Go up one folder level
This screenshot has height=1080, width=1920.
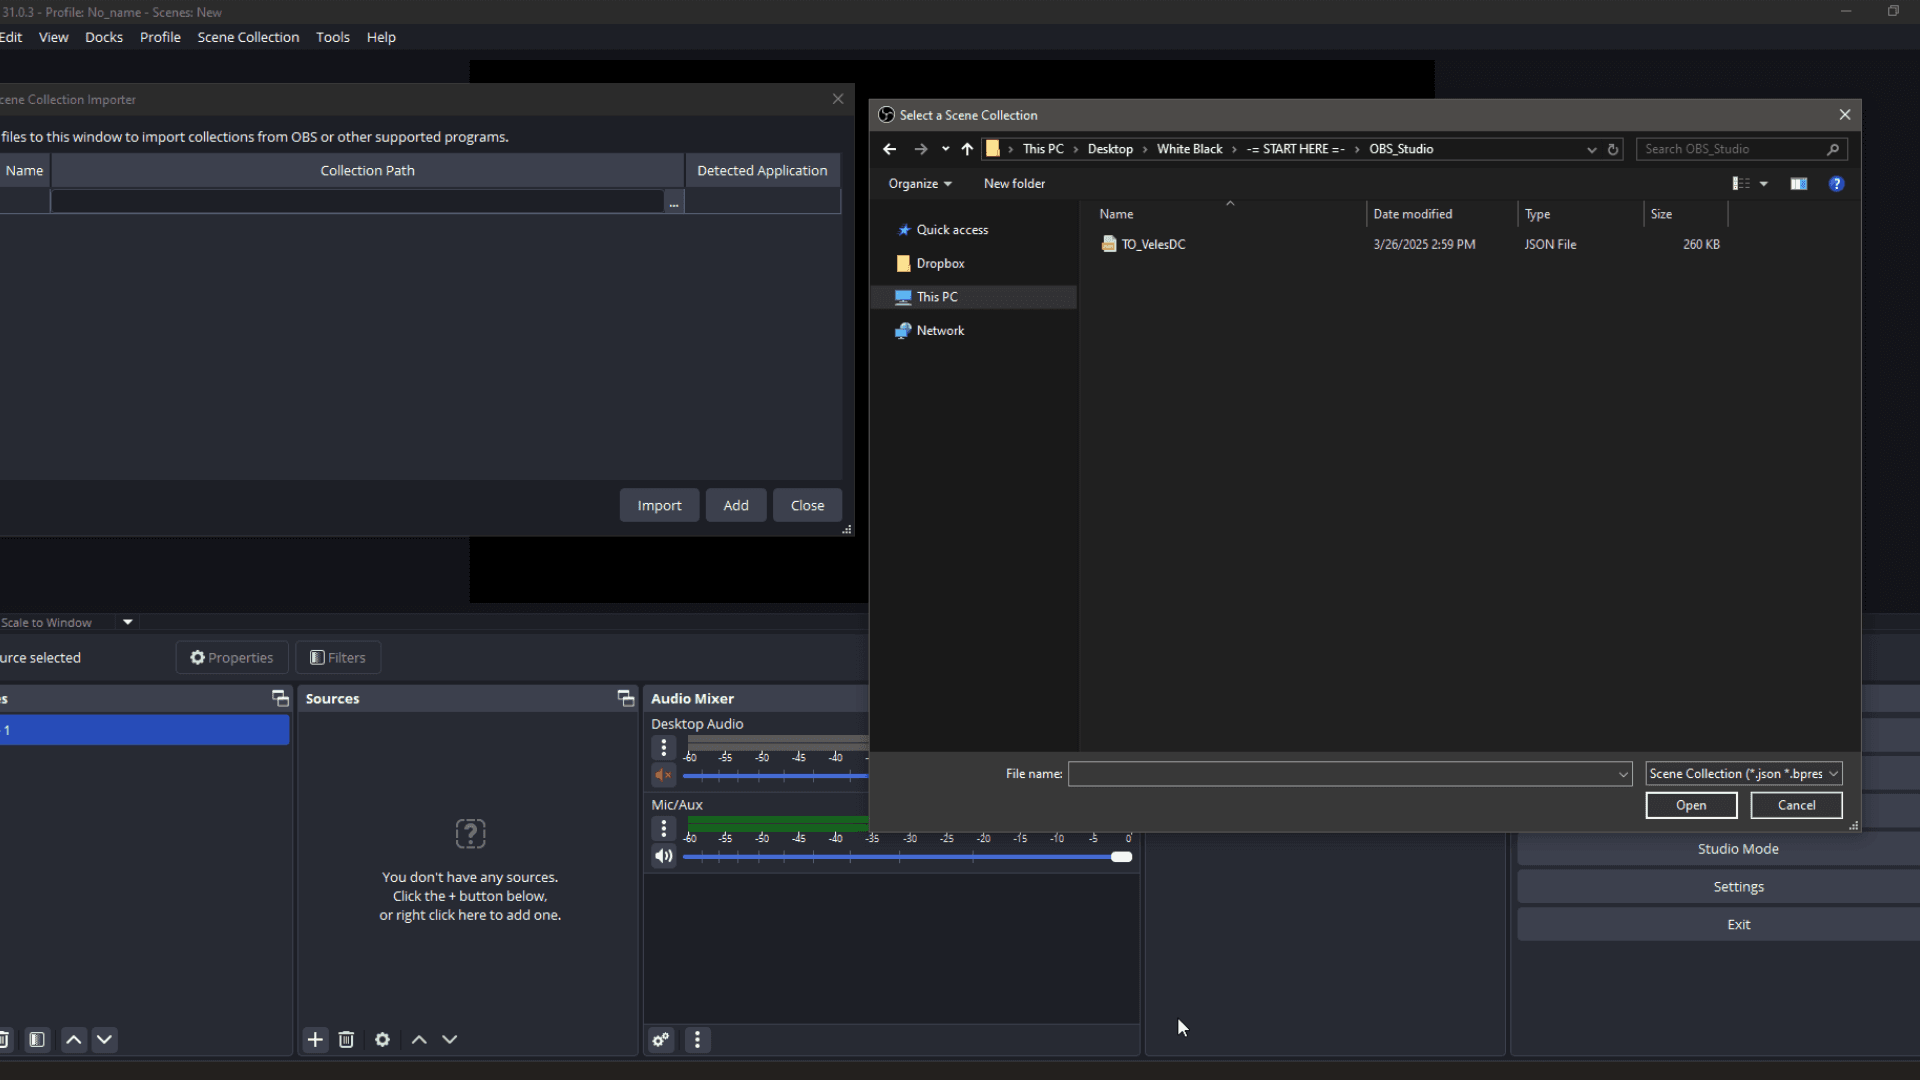click(x=967, y=149)
